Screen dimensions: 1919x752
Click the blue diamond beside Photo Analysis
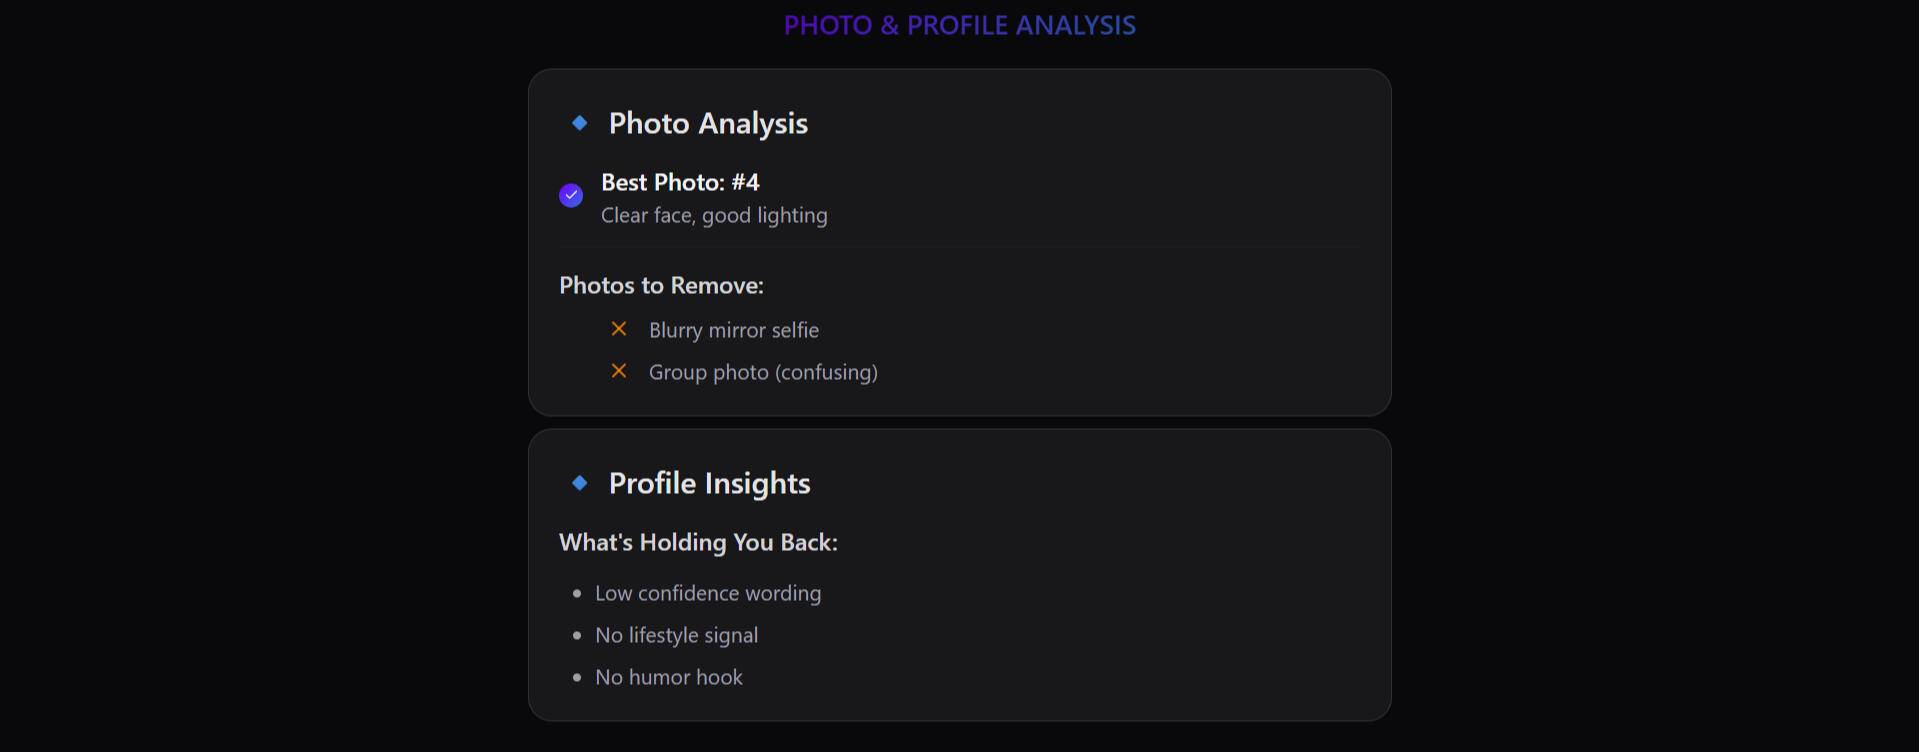coord(579,123)
